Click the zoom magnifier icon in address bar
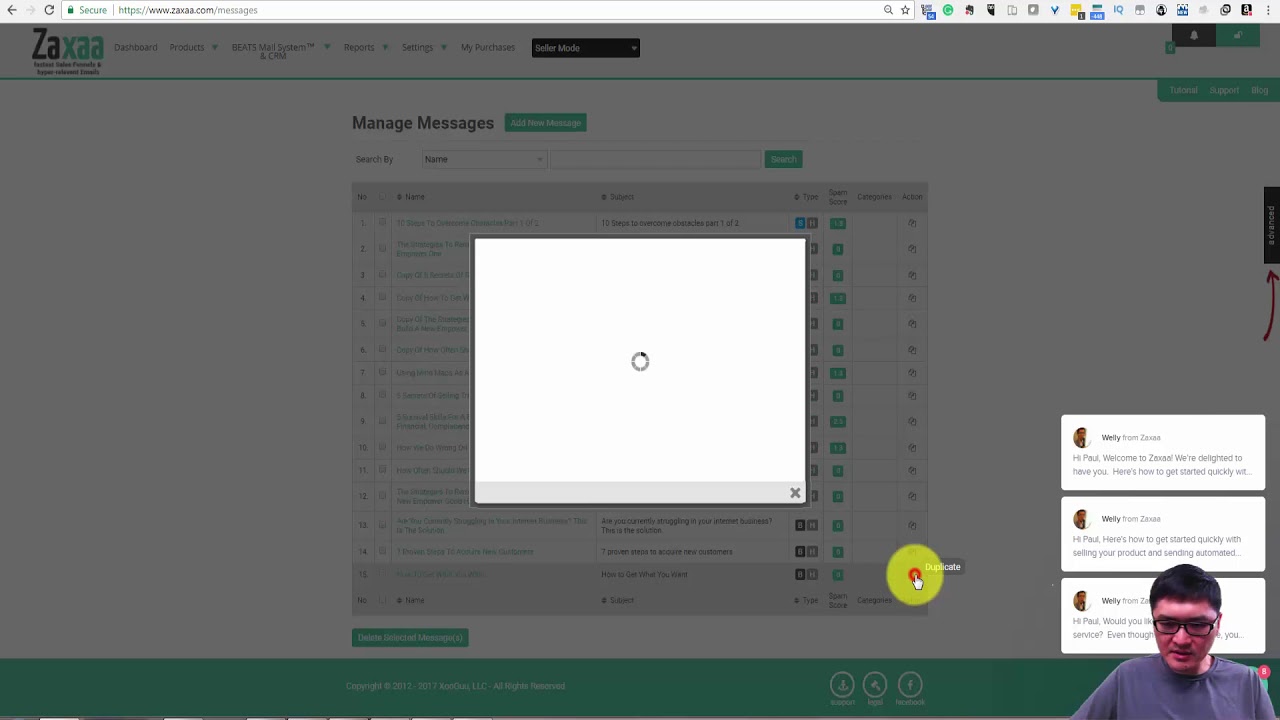The width and height of the screenshot is (1280, 720). pyautogui.click(x=888, y=10)
